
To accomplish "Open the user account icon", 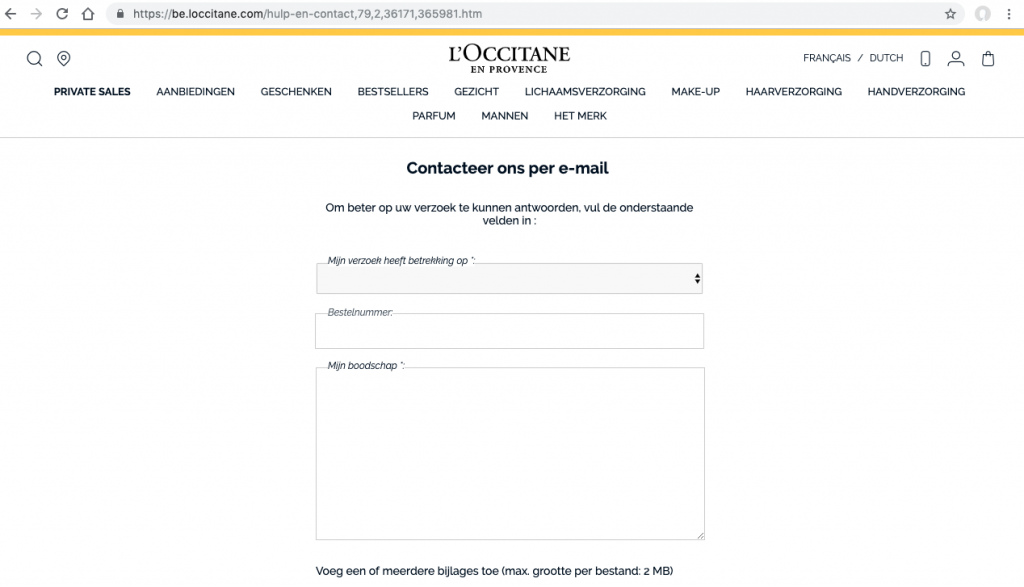I will point(955,58).
